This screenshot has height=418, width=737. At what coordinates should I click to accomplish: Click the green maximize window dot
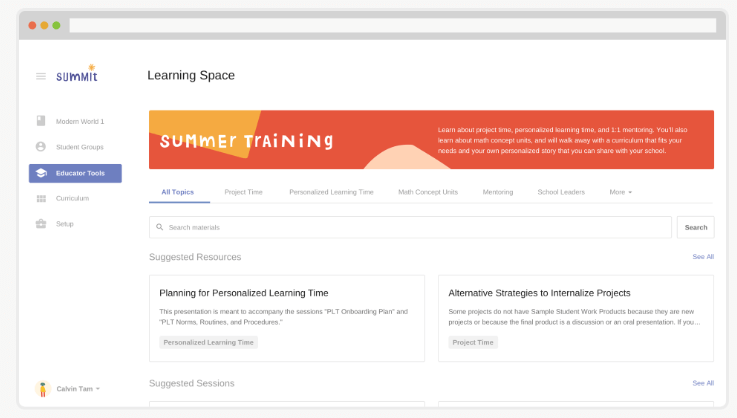pyautogui.click(x=56, y=25)
